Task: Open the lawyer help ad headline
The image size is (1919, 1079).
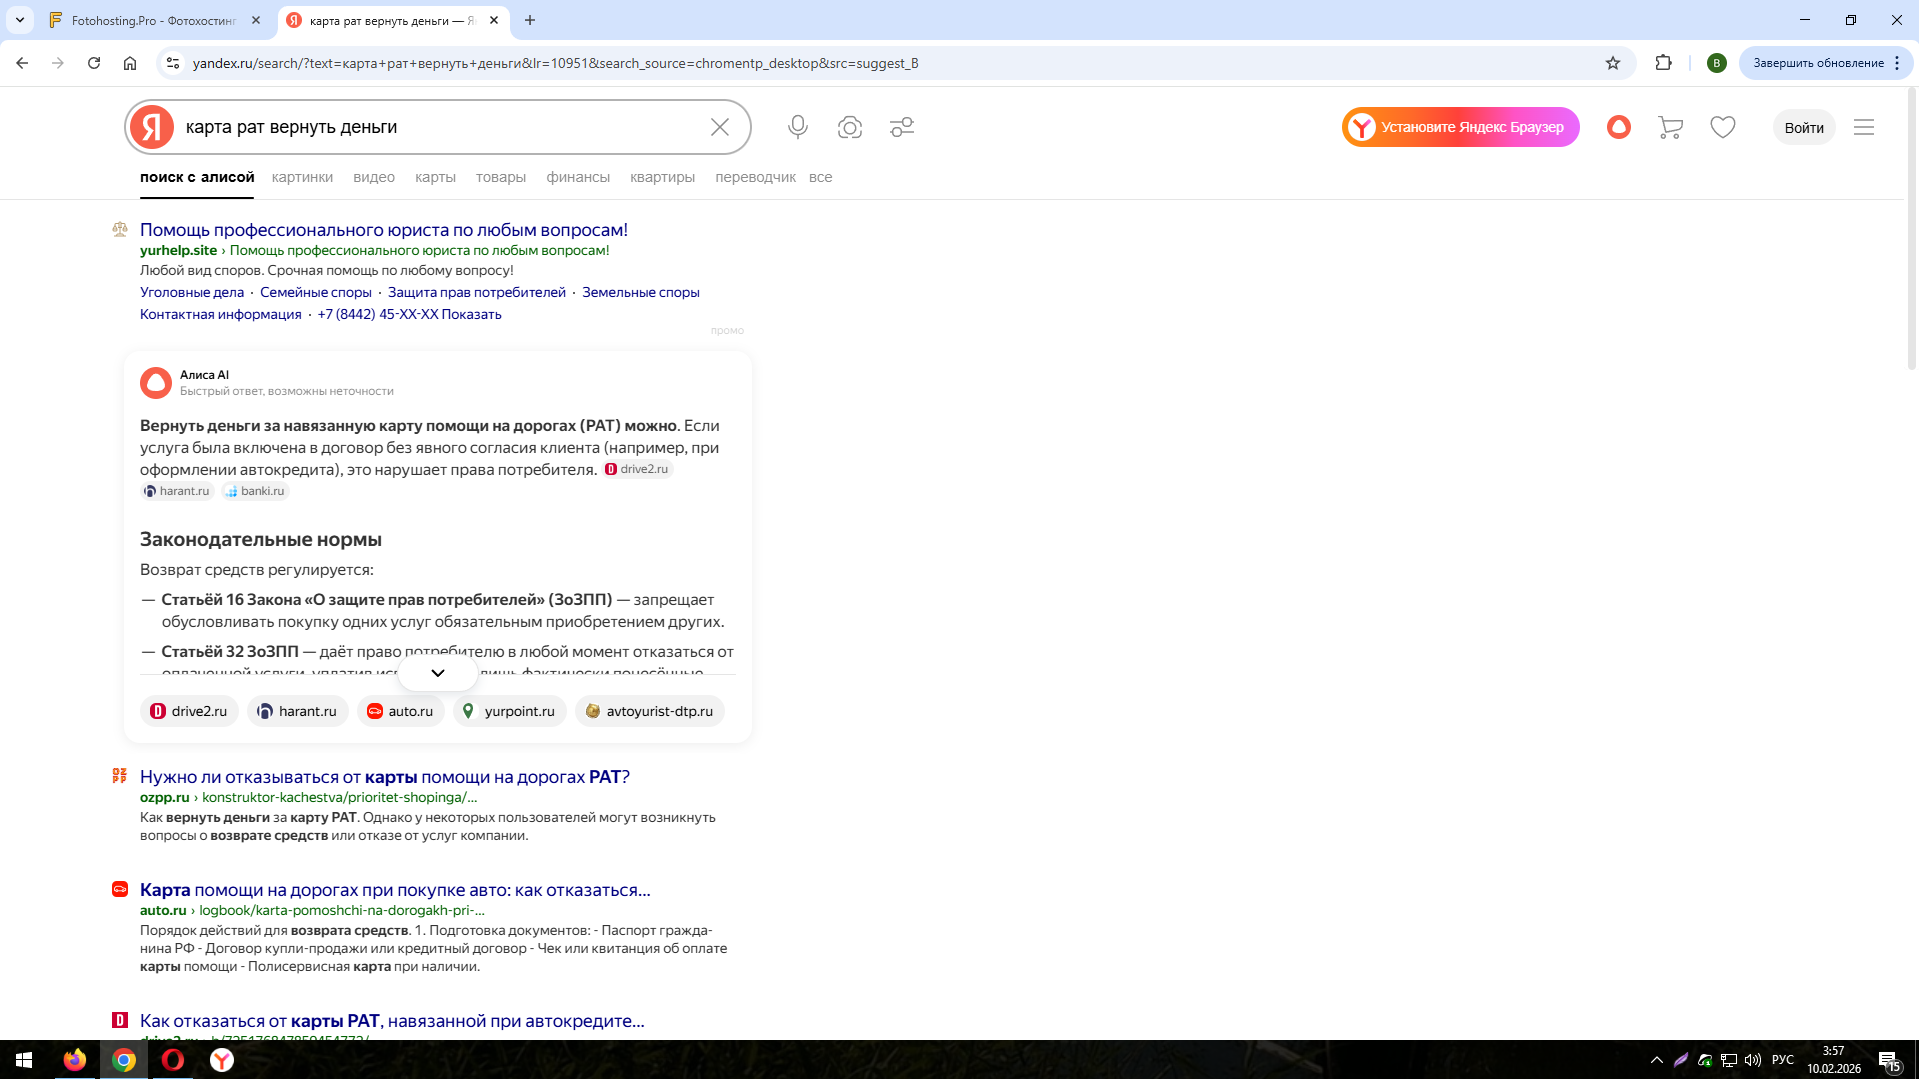Action: (x=384, y=230)
